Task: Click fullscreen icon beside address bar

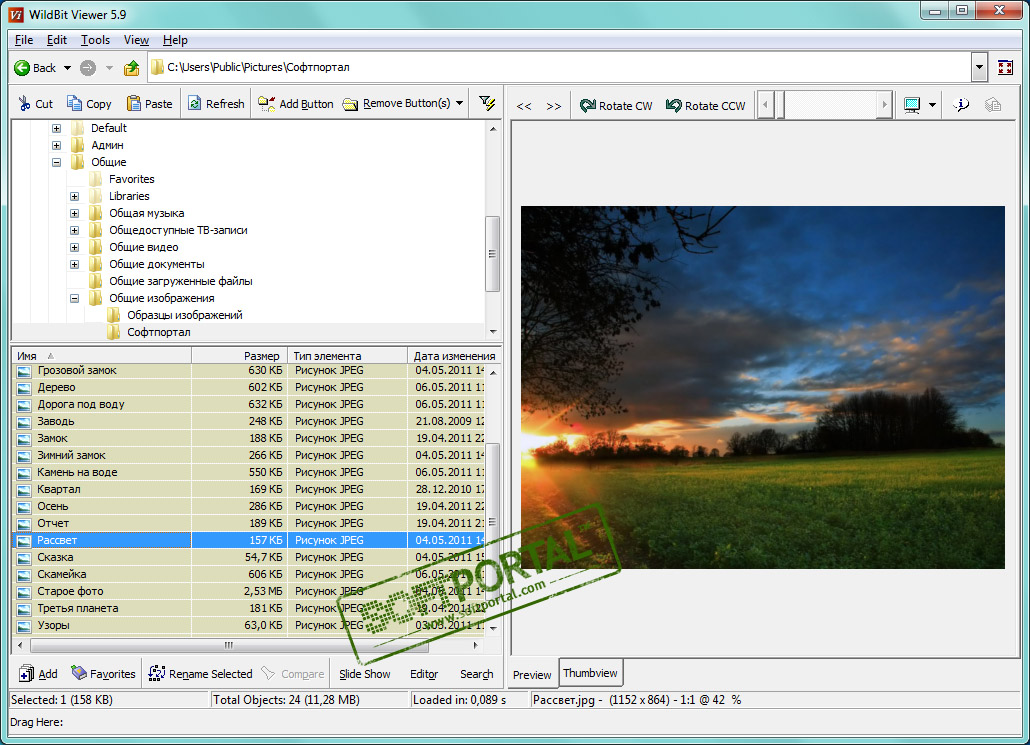Action: [x=1005, y=67]
